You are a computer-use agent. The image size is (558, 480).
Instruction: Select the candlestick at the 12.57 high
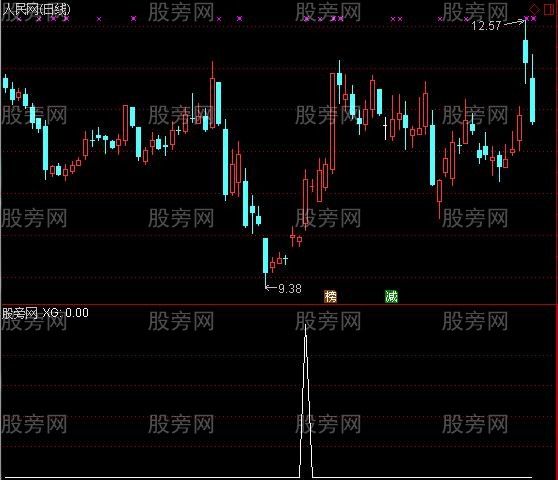point(525,52)
